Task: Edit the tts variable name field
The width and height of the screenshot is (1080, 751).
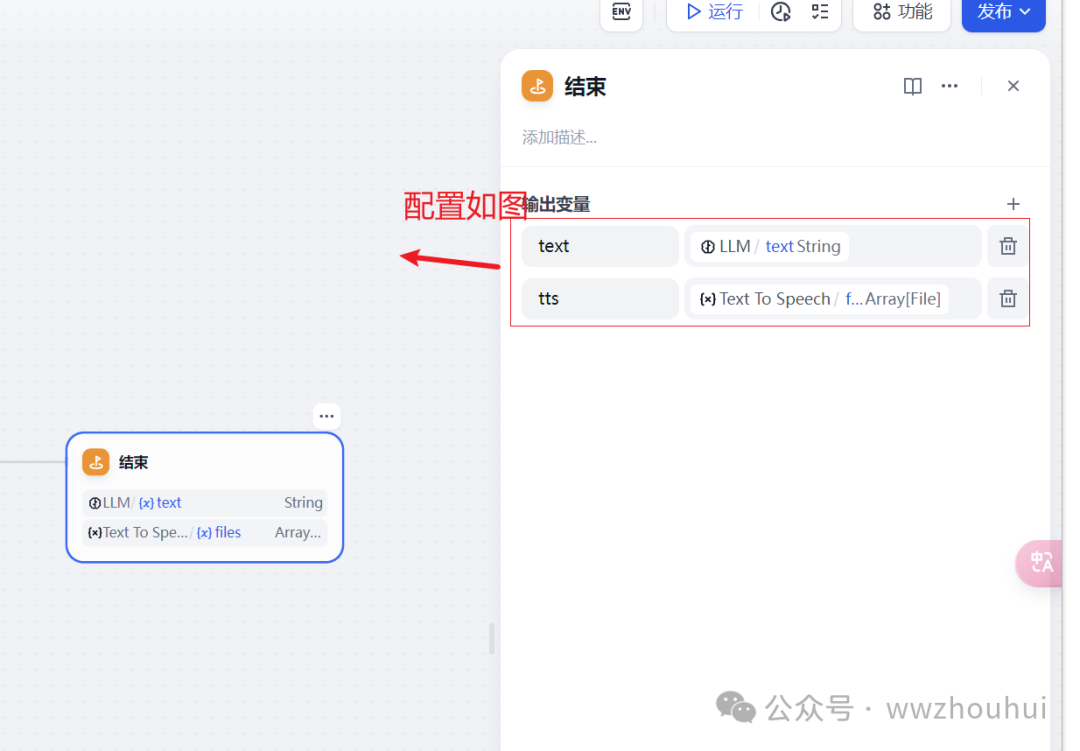Action: pyautogui.click(x=600, y=298)
